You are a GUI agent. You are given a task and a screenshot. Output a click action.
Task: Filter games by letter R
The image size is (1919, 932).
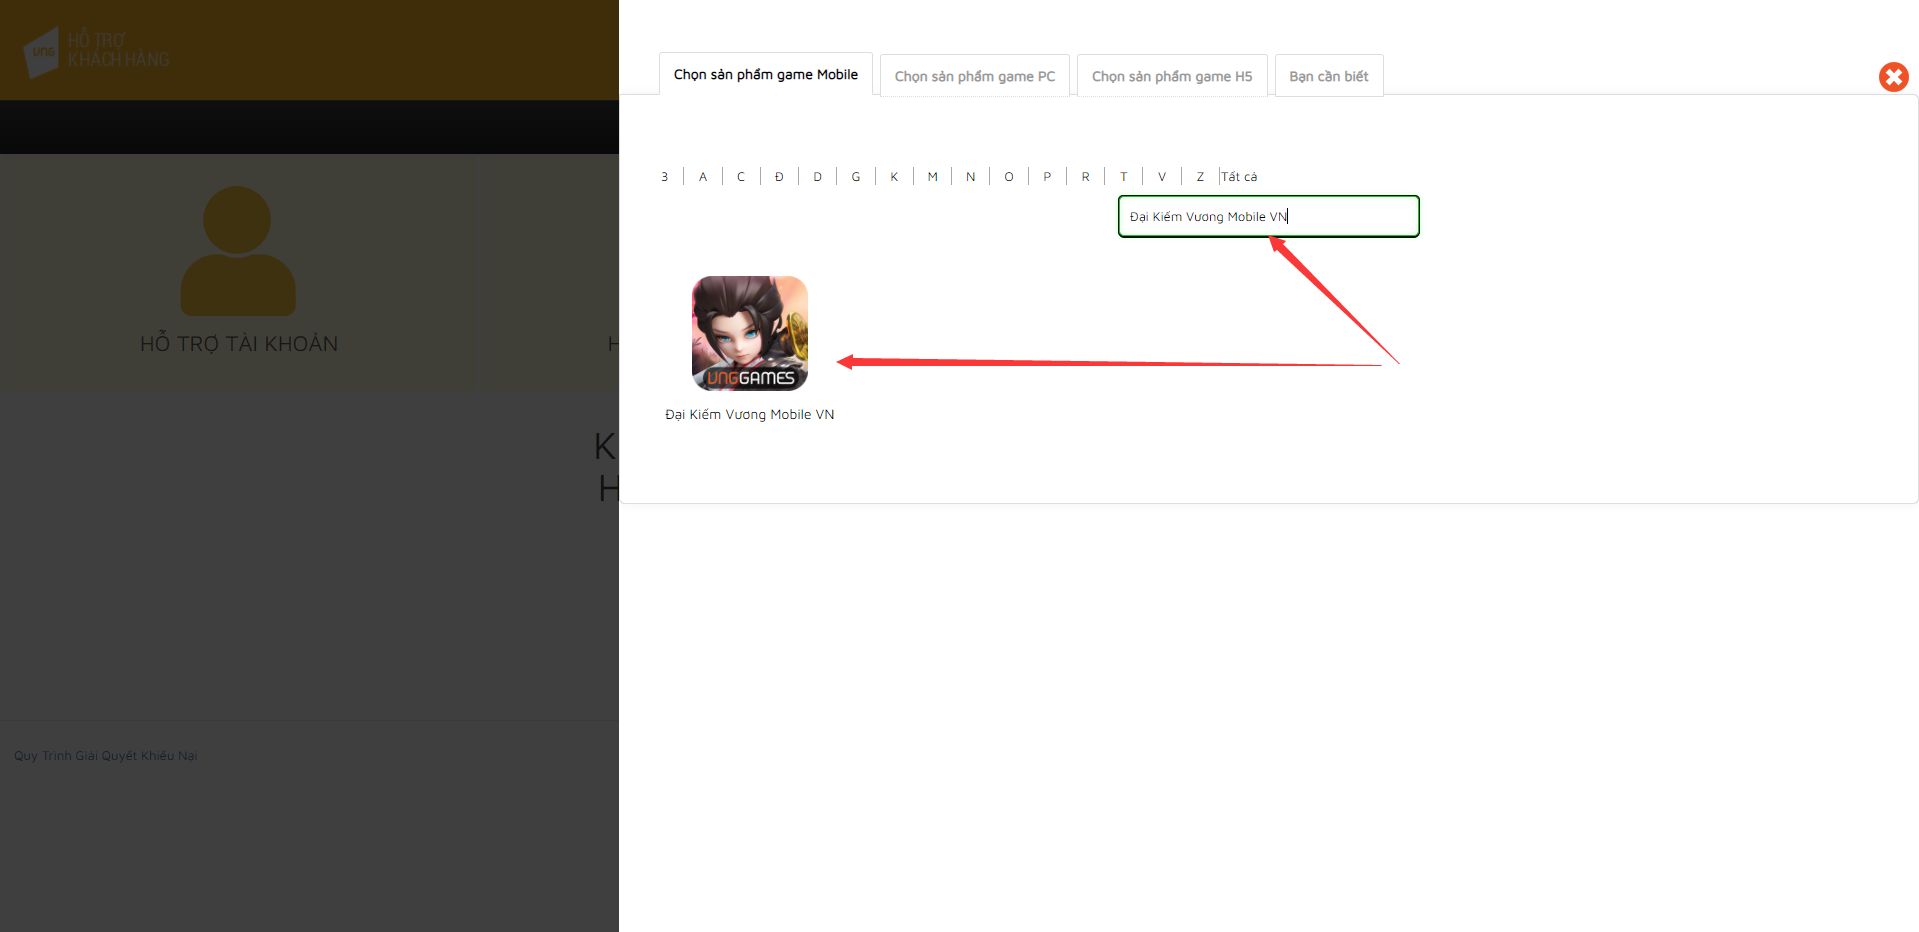tap(1085, 177)
